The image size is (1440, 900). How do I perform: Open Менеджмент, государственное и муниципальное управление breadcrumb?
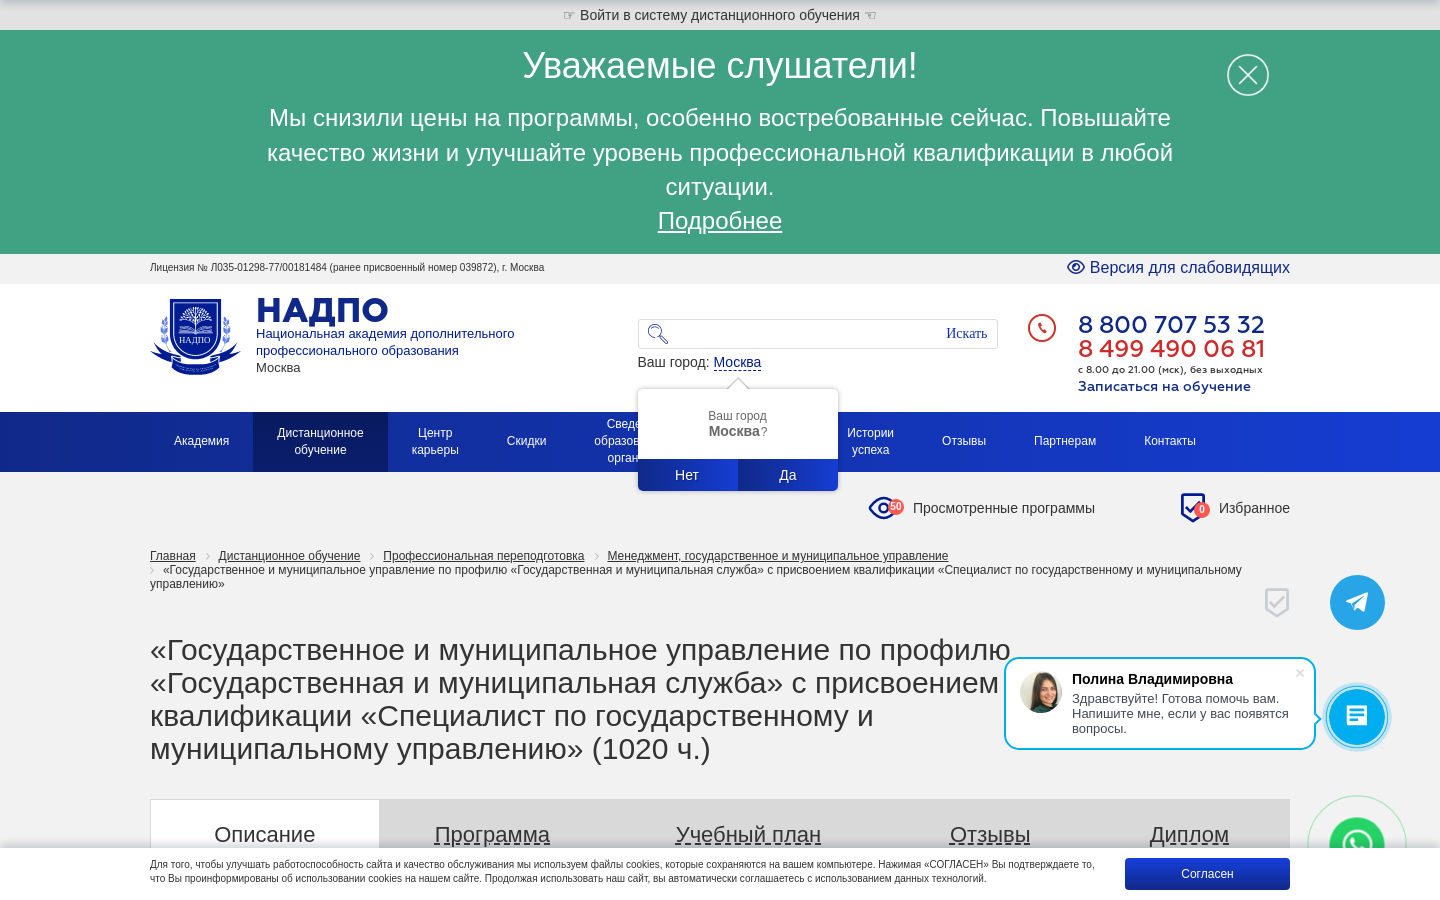(777, 556)
